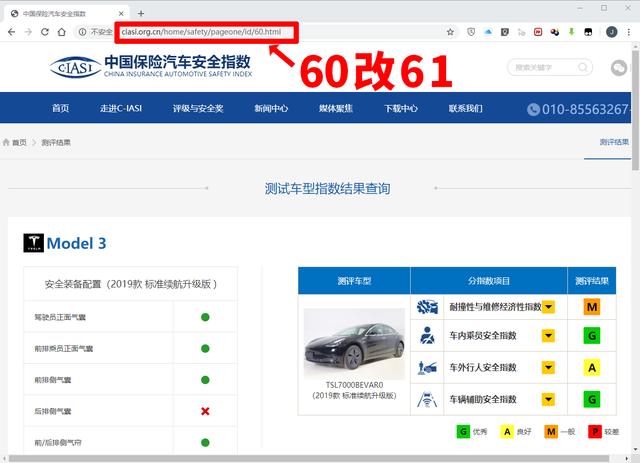
Task: Click the Model 3 title link
Action: pyautogui.click(x=76, y=243)
